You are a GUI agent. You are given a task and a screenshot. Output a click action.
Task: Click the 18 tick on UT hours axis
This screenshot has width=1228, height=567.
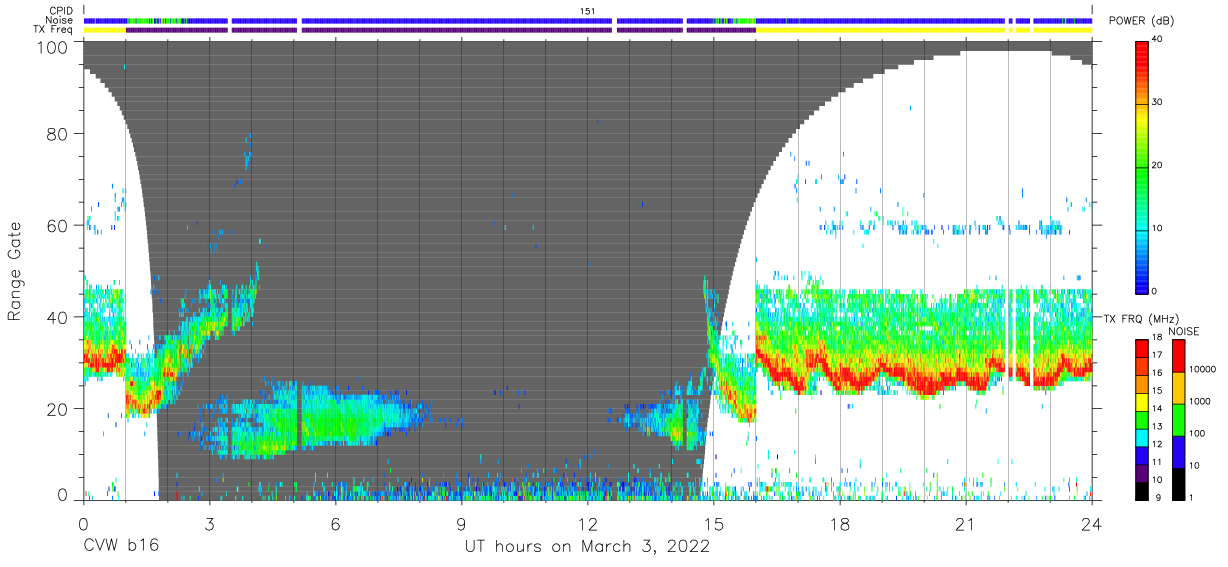pyautogui.click(x=839, y=523)
